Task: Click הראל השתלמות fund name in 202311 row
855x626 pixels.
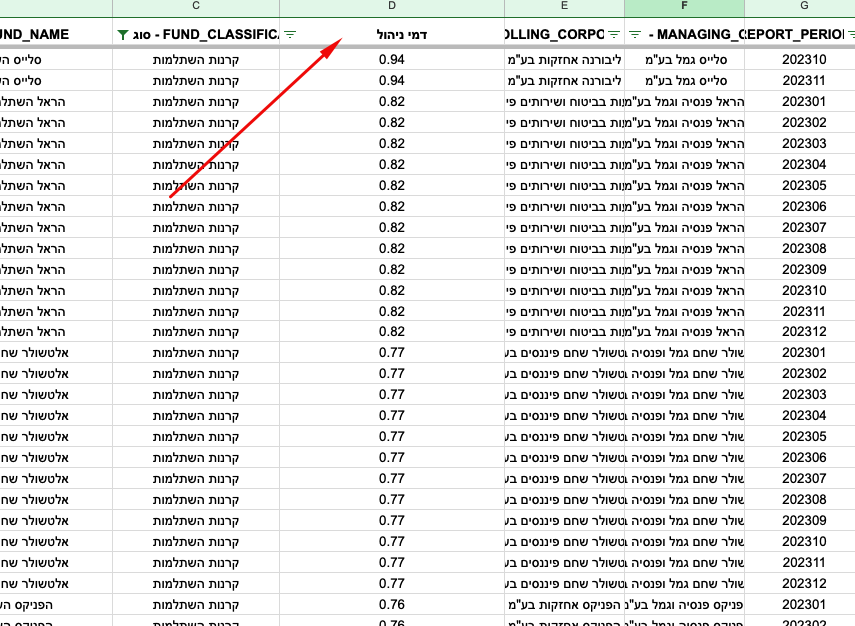Action: tap(56, 311)
